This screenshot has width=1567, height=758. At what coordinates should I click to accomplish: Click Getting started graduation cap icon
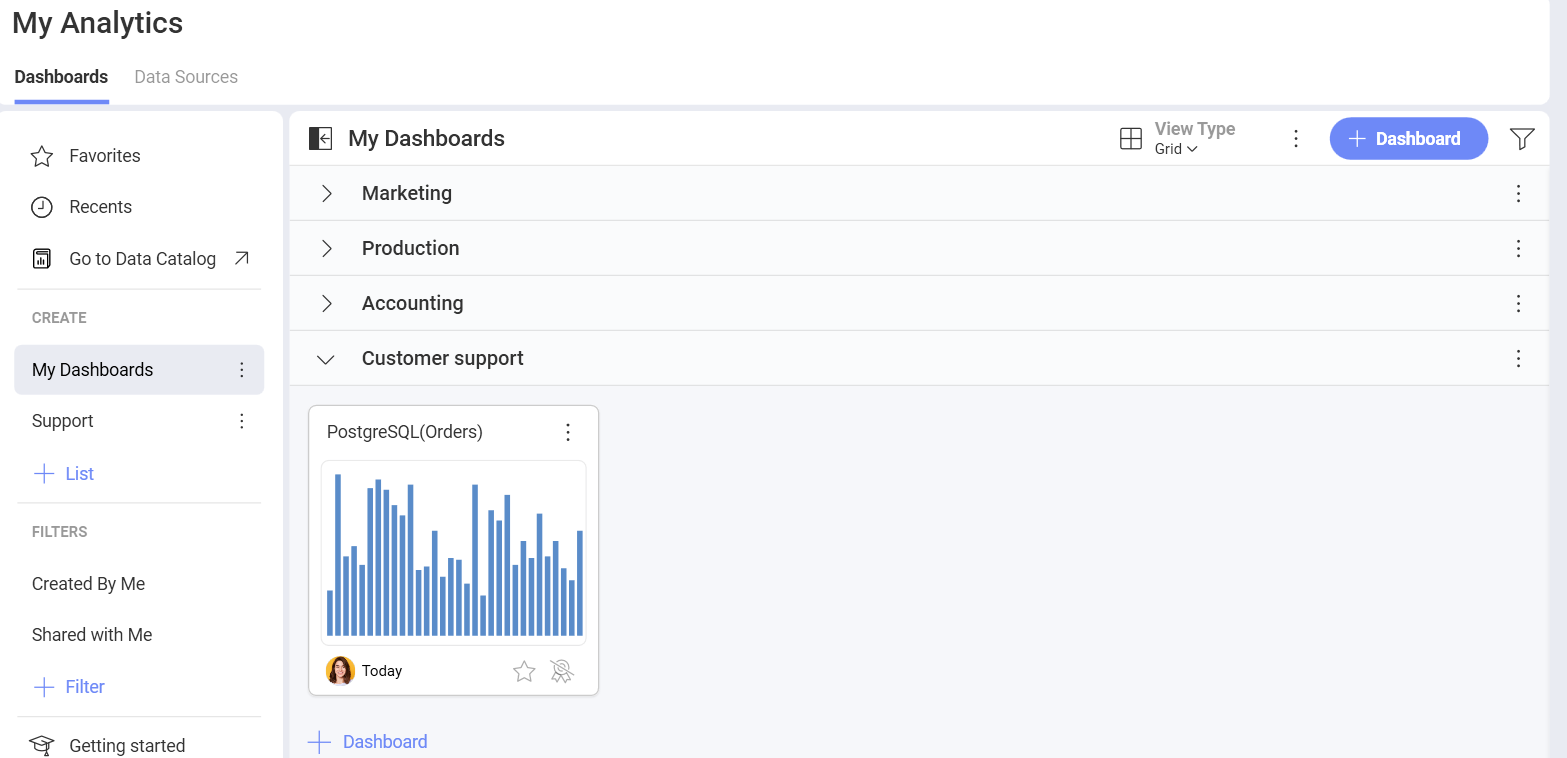41,746
